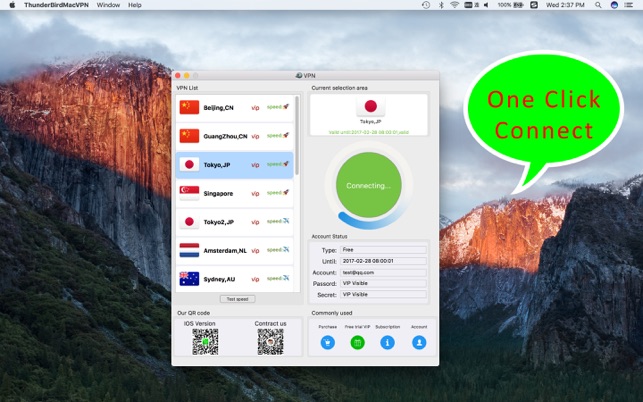Click the Passord field showing VIP Visible
643x402 pixels.
(x=383, y=283)
